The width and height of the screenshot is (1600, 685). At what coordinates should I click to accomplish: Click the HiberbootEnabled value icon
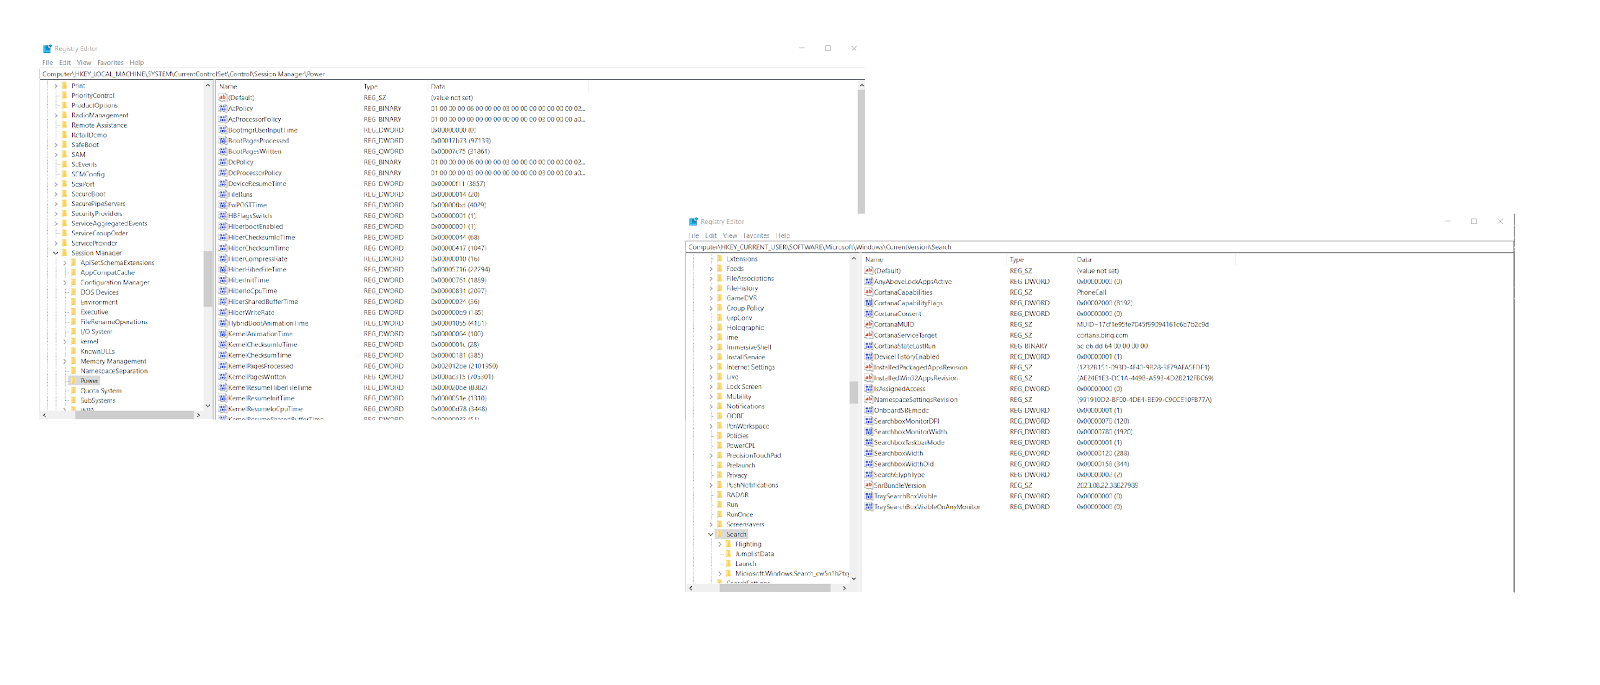(x=223, y=226)
